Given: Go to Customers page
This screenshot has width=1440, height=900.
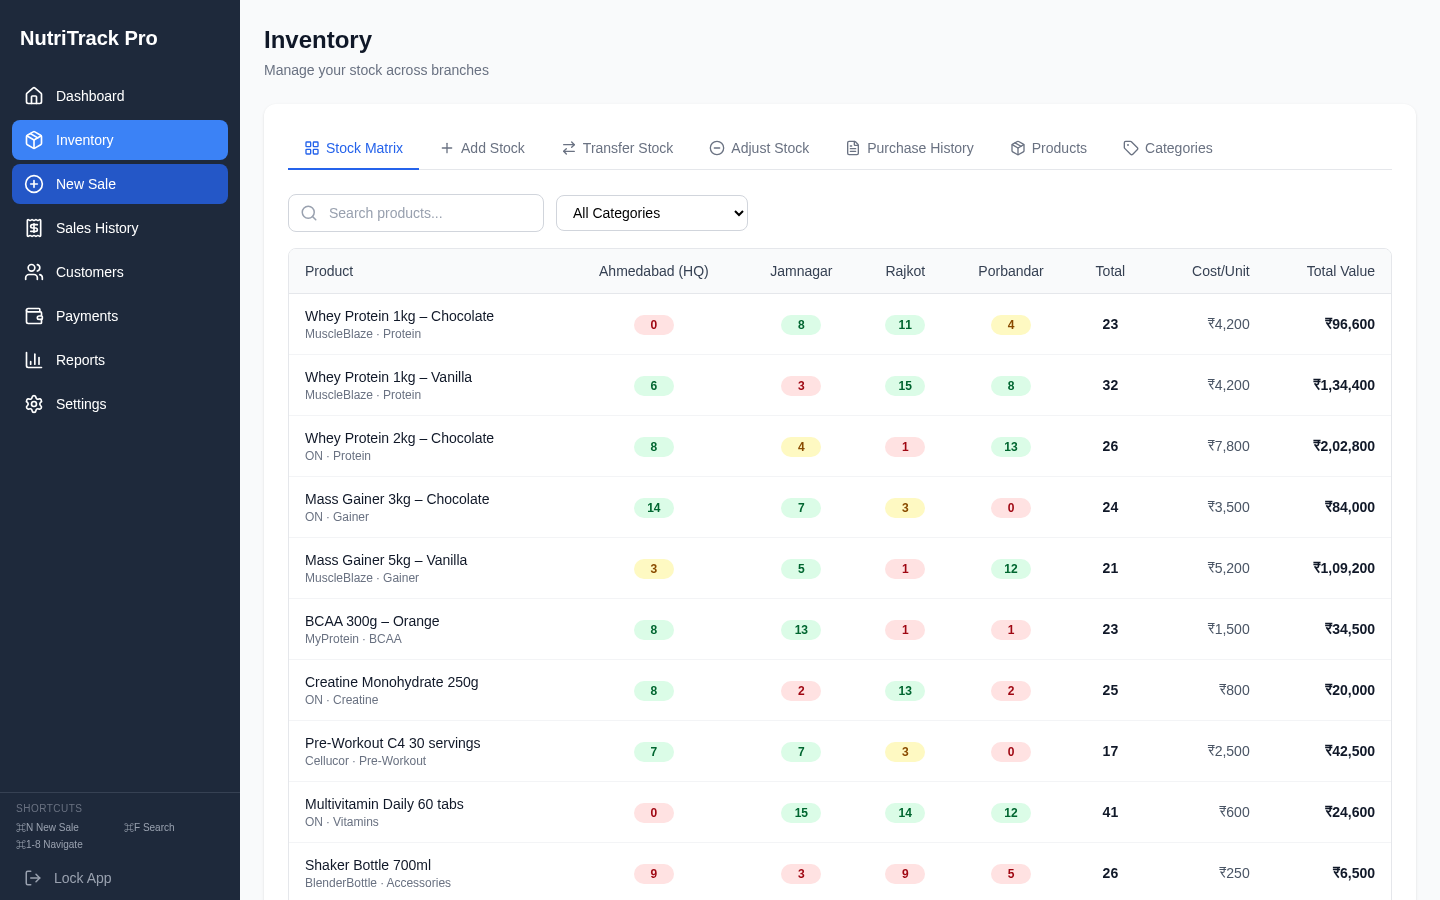Looking at the screenshot, I should 120,272.
